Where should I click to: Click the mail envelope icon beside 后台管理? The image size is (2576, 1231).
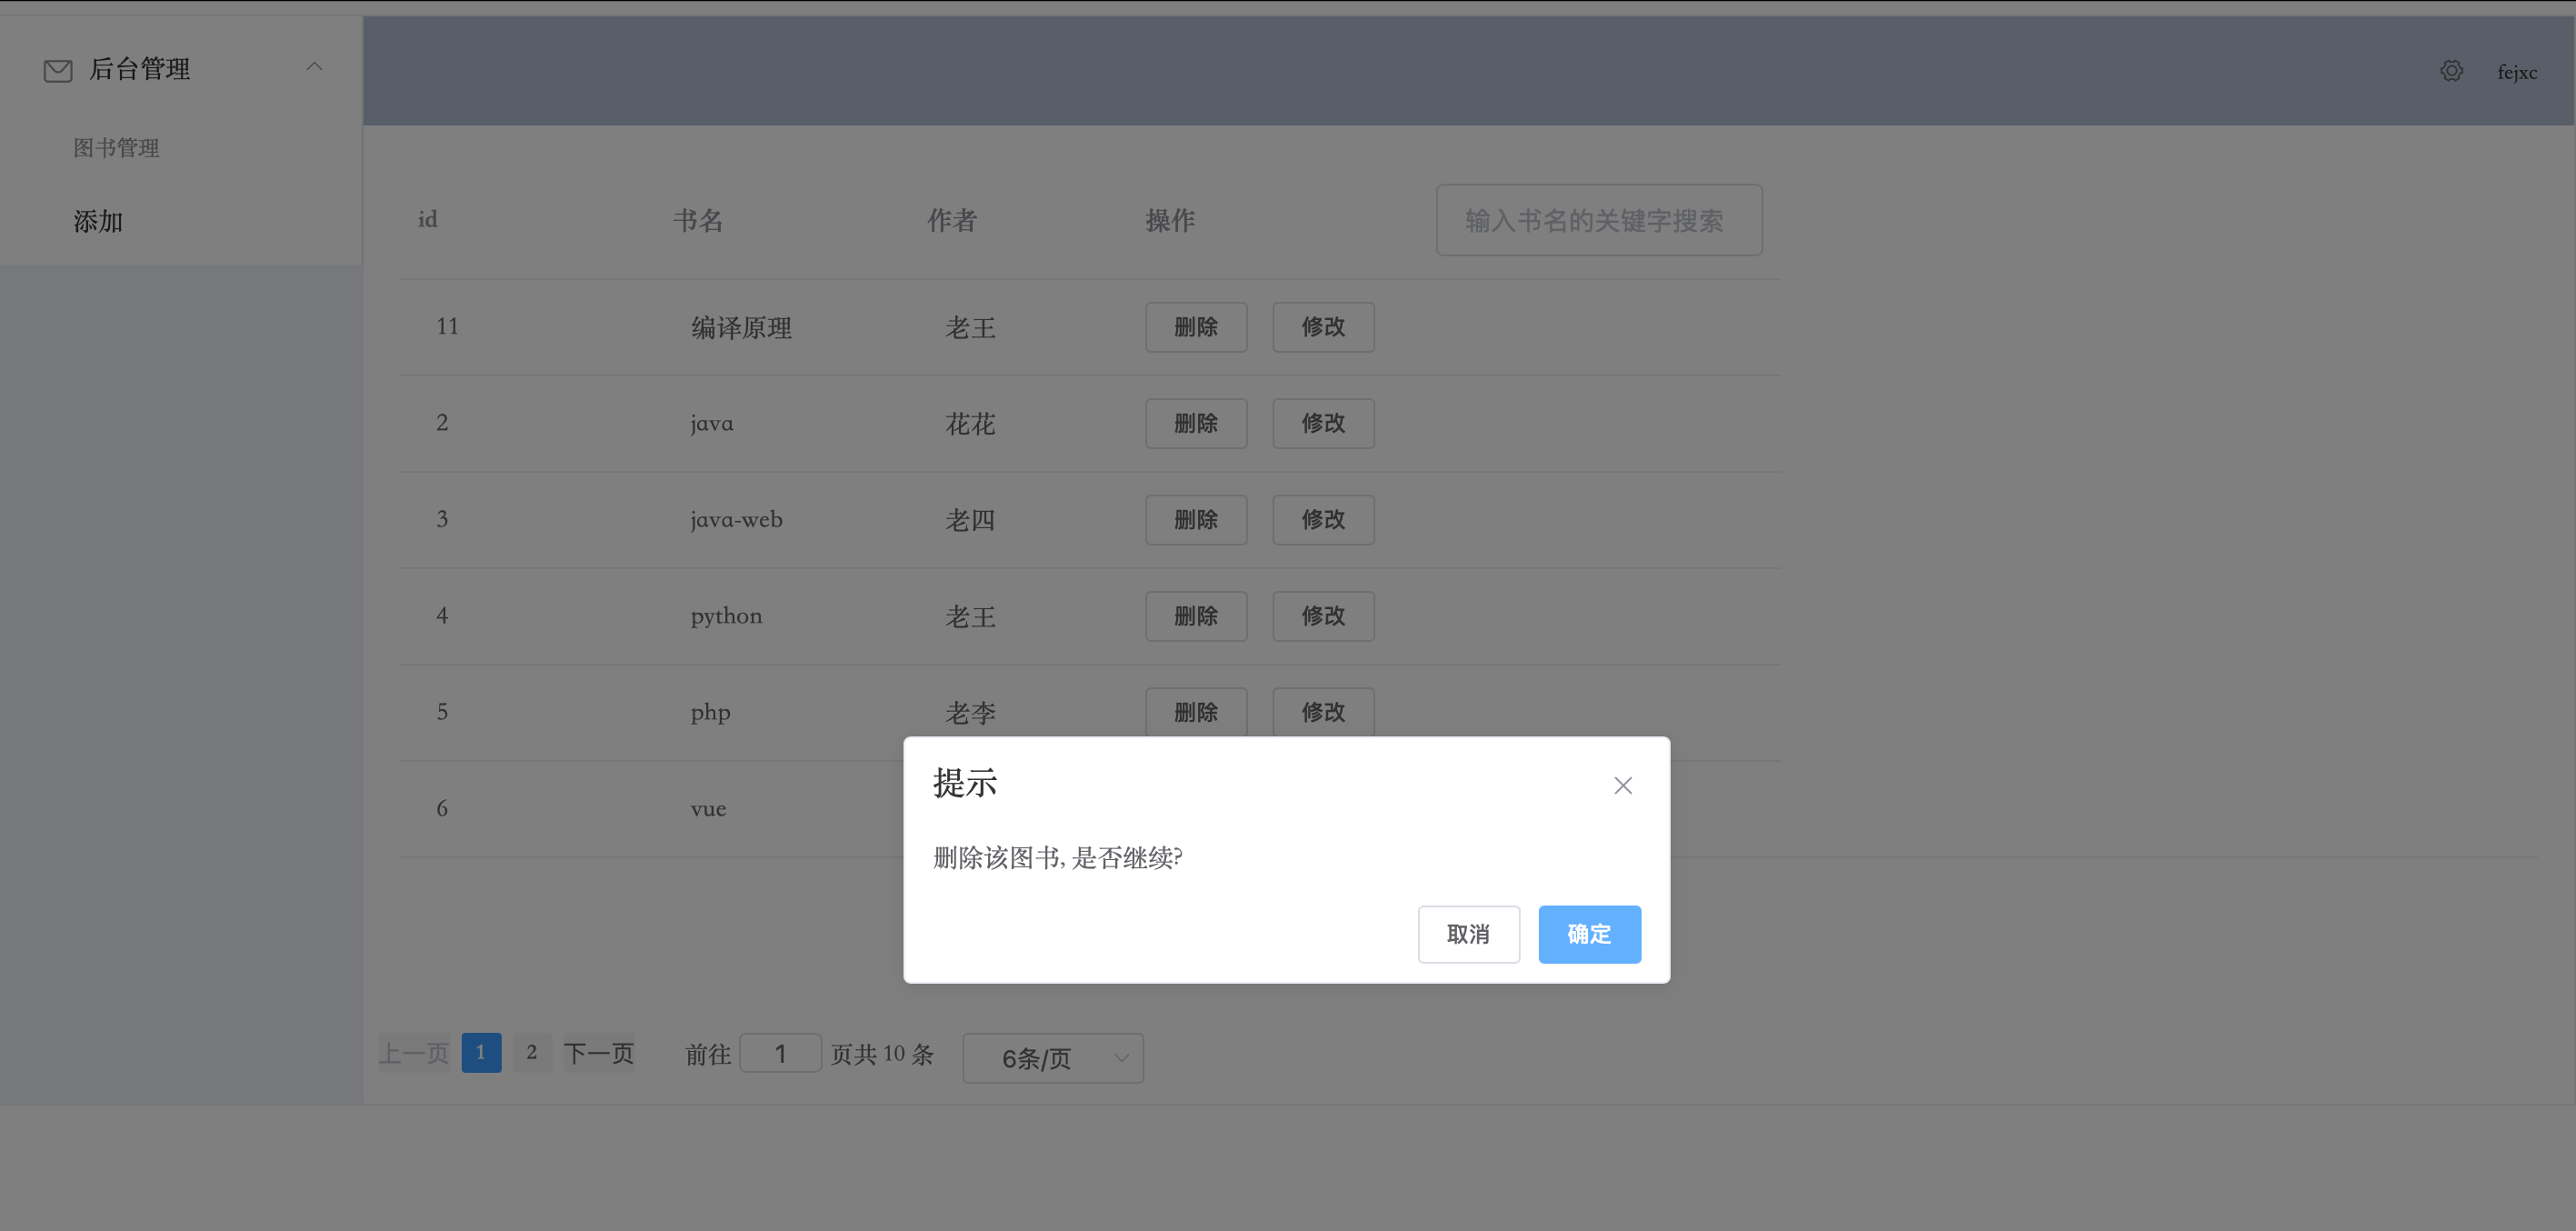58,70
